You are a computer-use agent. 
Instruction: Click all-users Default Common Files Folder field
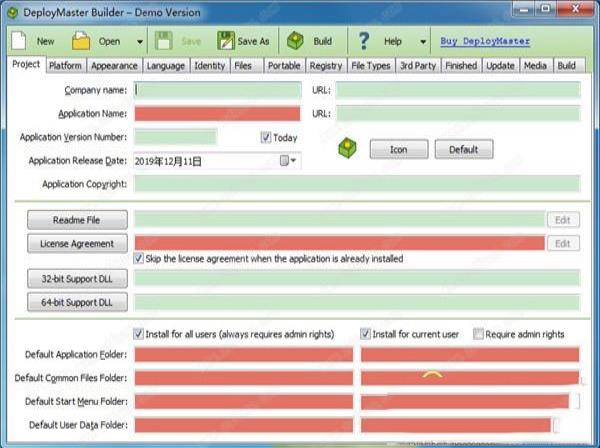tap(244, 378)
